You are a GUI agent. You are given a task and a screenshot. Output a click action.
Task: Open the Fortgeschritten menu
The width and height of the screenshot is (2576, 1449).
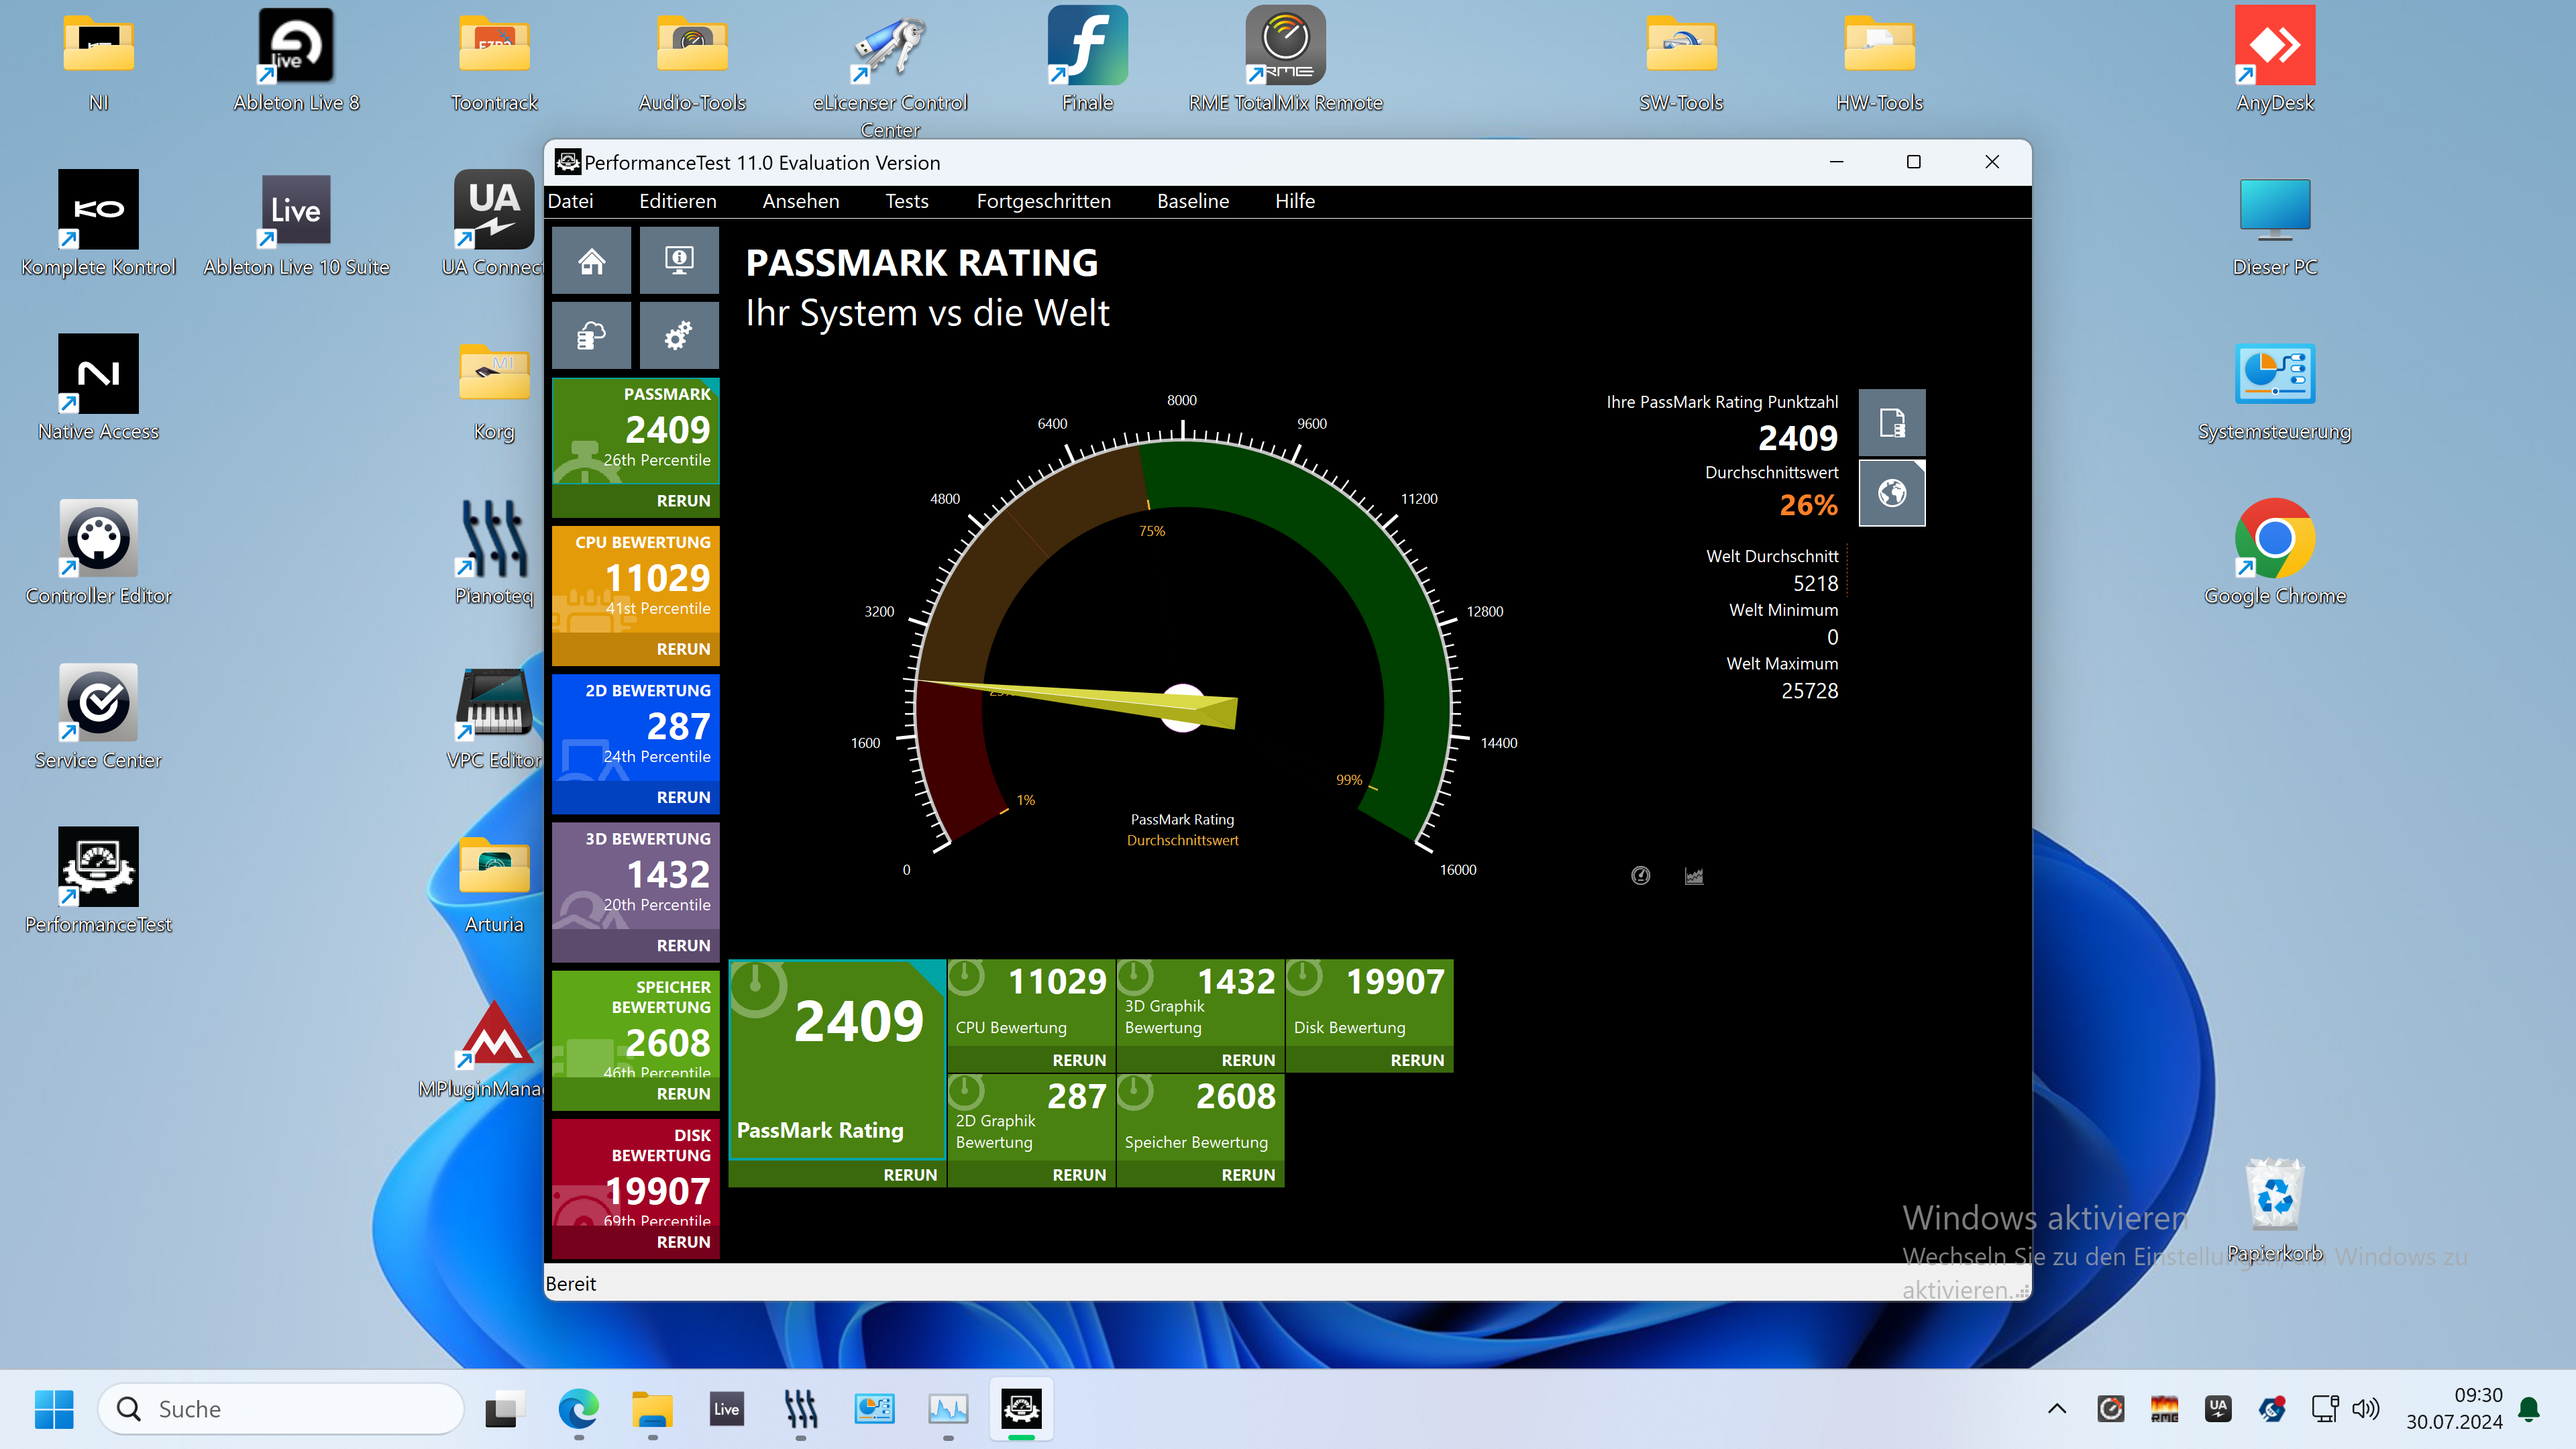point(1043,201)
